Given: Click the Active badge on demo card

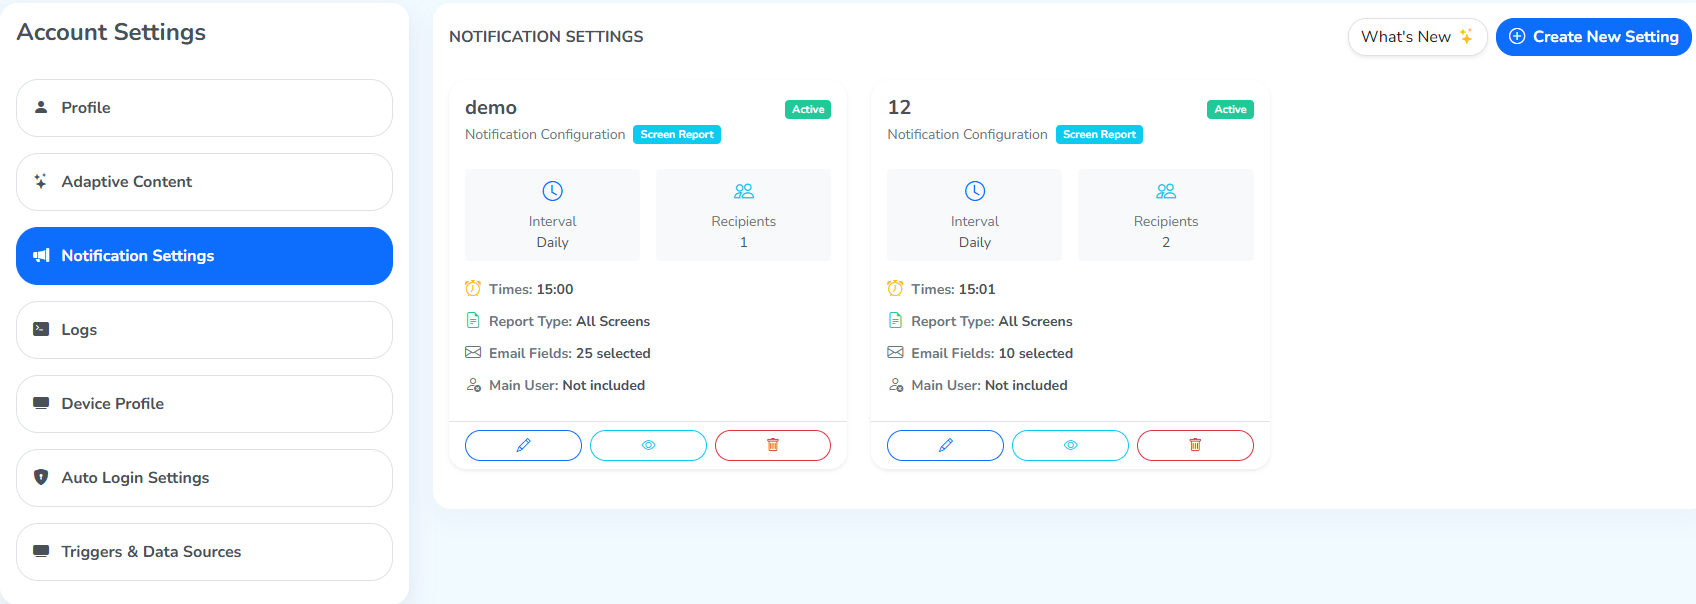Looking at the screenshot, I should point(808,110).
